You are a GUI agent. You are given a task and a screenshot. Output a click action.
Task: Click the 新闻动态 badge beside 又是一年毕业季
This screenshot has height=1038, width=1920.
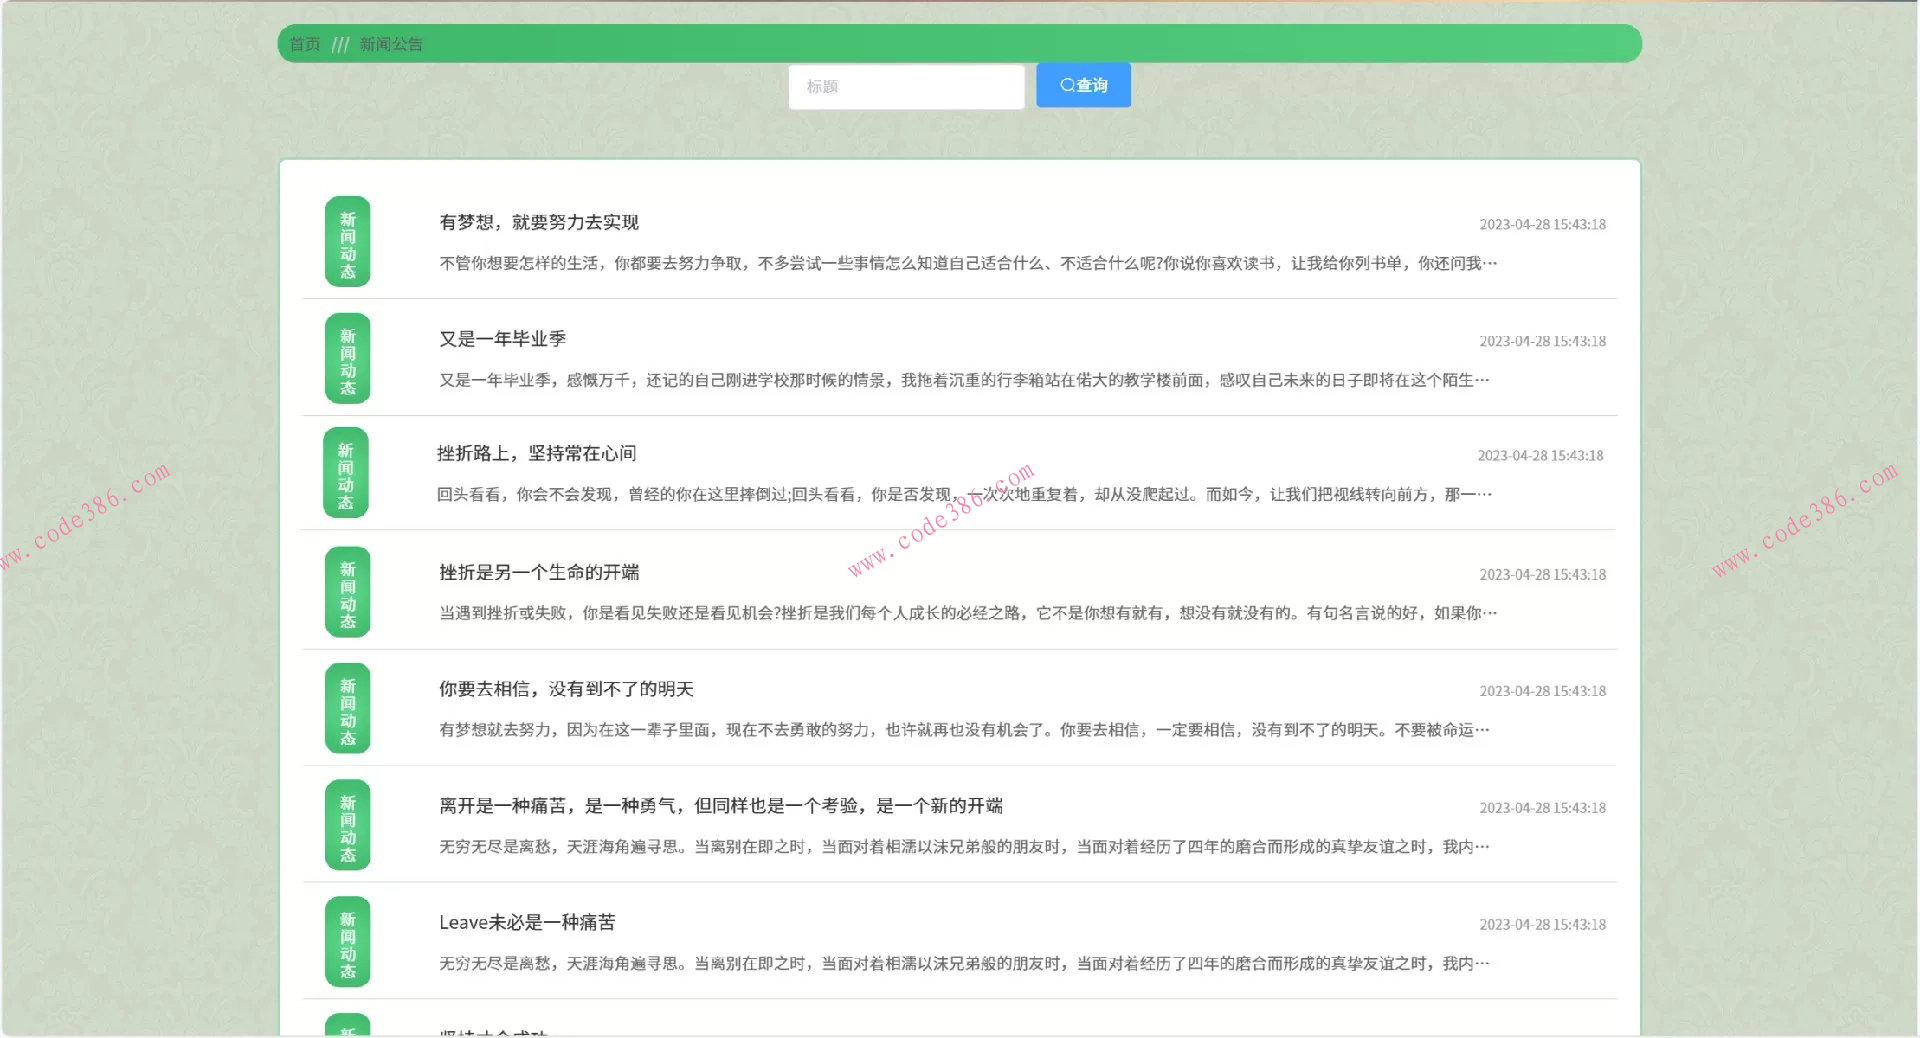click(x=348, y=359)
